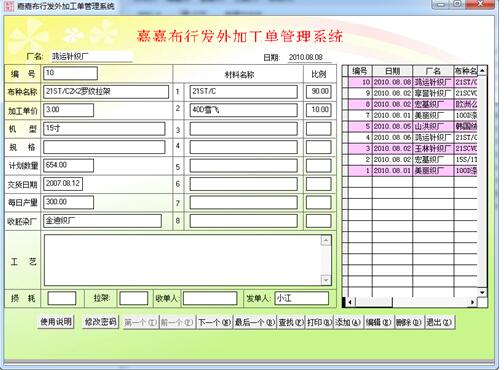Click the 日期 column header in the grid
504x370 pixels.
(x=392, y=71)
